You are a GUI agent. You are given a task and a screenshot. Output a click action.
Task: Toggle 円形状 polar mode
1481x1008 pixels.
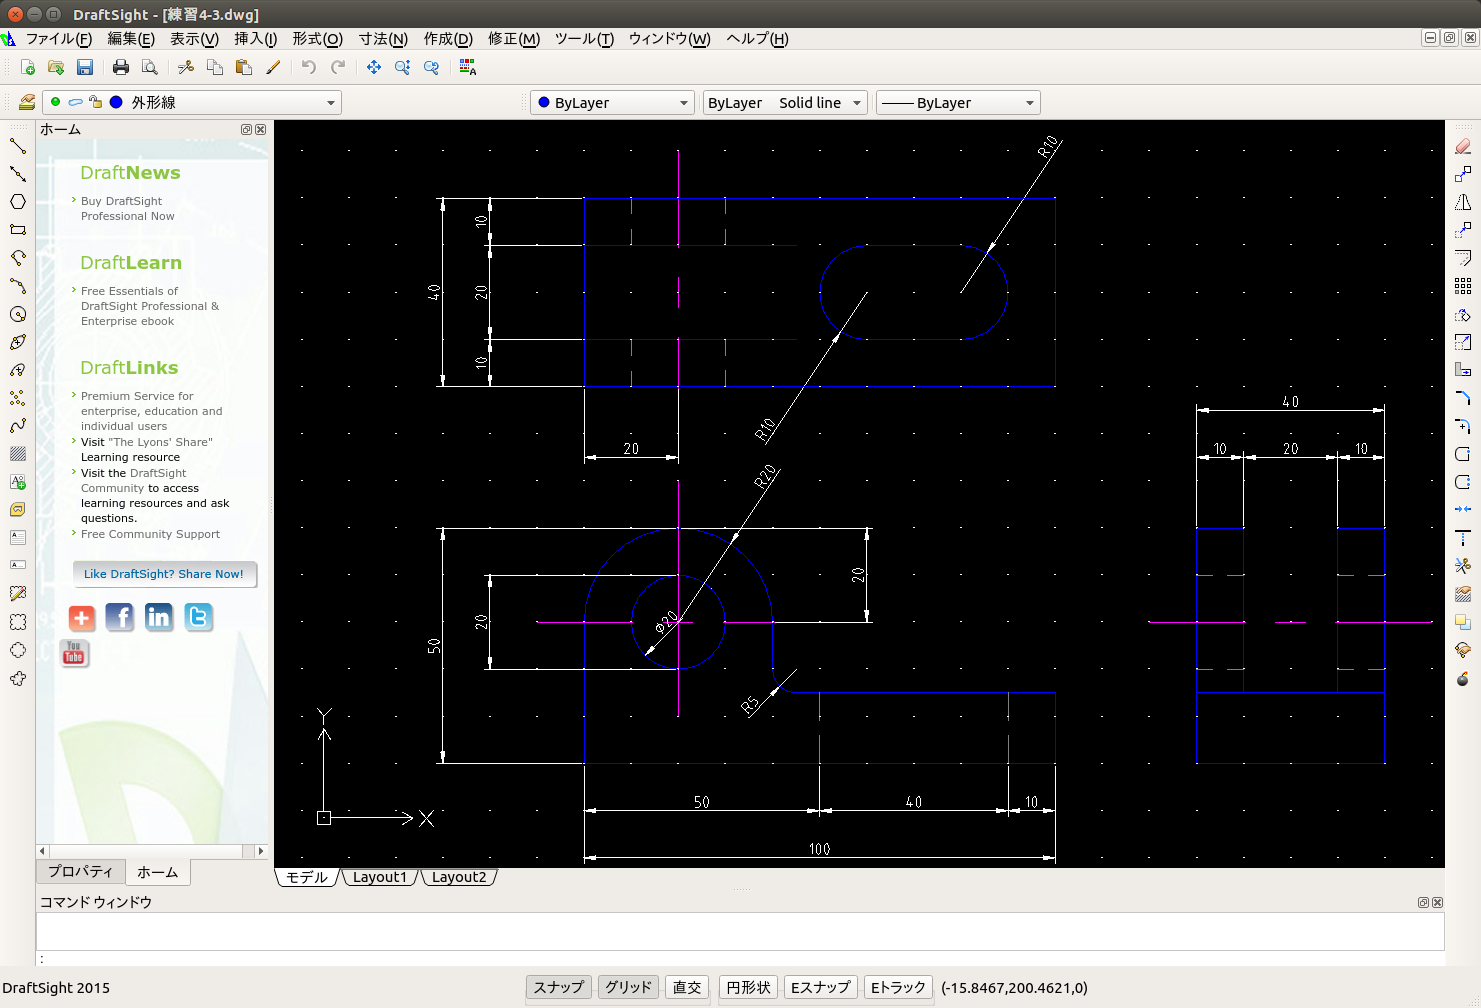(x=748, y=987)
